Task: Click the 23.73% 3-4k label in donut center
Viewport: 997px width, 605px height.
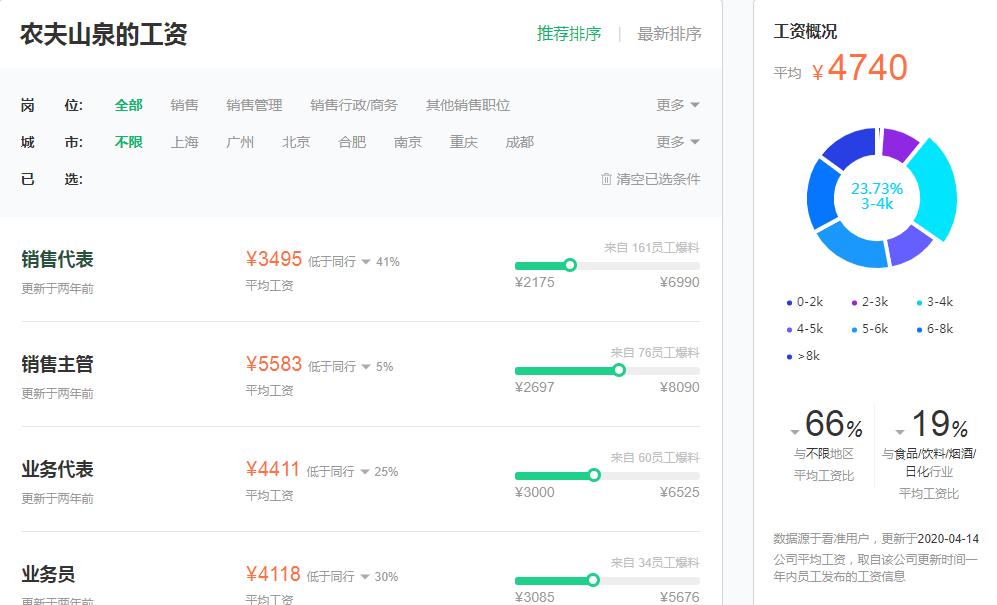Action: (x=877, y=196)
